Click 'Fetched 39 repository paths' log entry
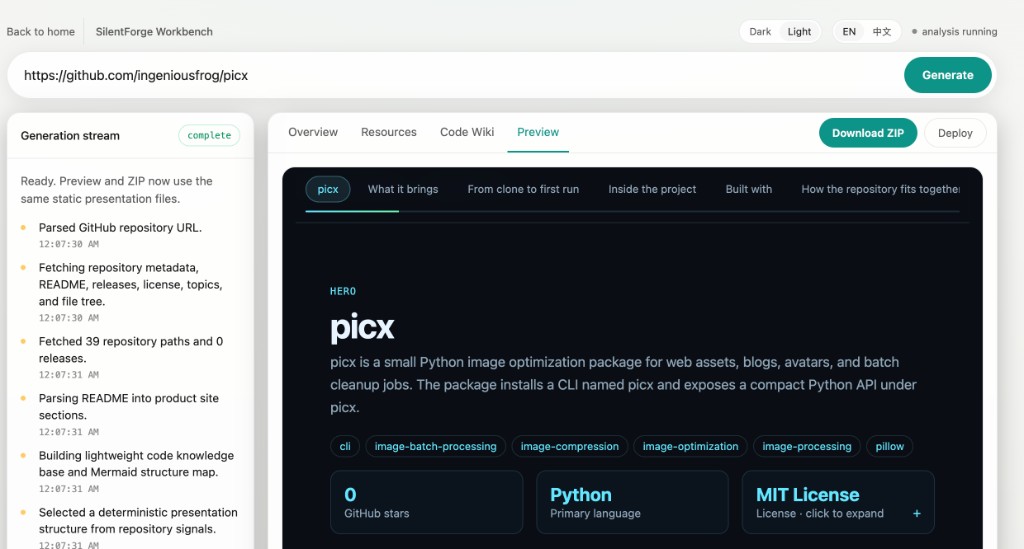 coord(131,350)
